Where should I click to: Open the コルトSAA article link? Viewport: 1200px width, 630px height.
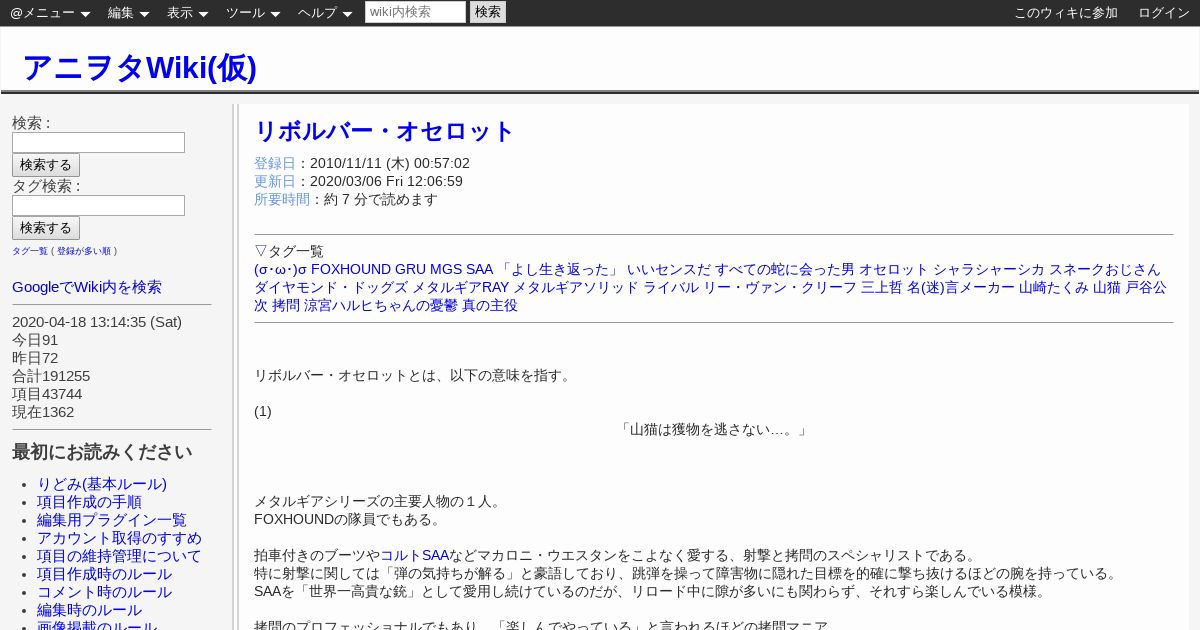pos(415,556)
